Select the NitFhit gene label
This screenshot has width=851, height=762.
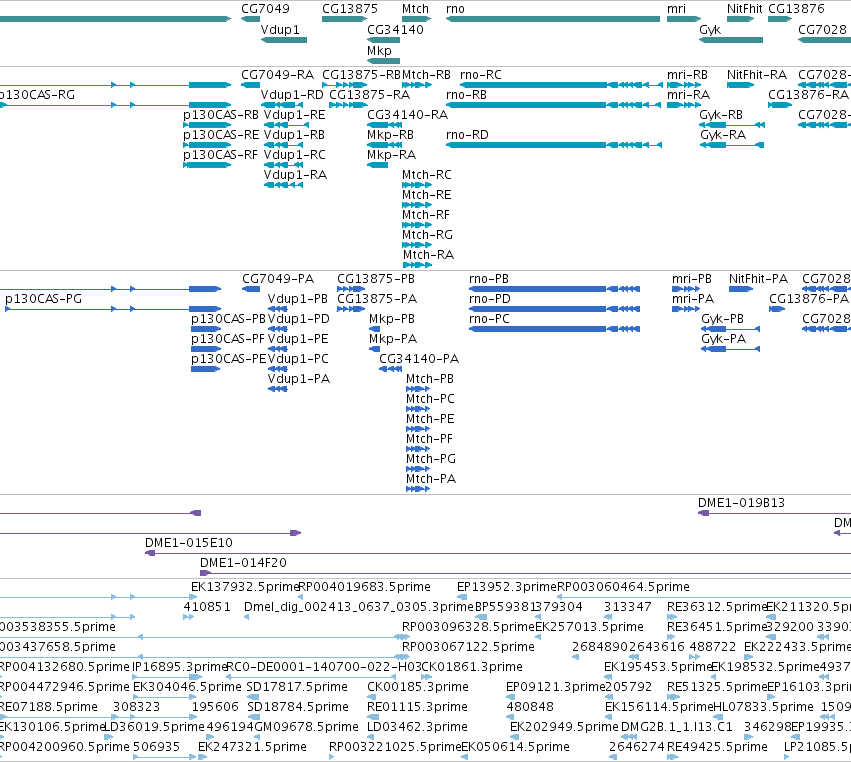click(x=745, y=9)
